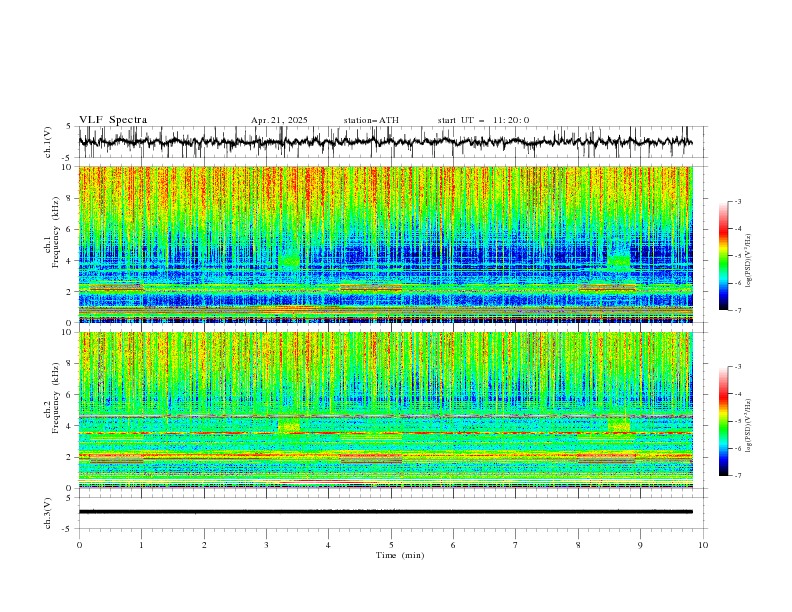Click the time axis tick label '10'
Image resolution: width=792 pixels, height=612 pixels.
pyautogui.click(x=703, y=545)
